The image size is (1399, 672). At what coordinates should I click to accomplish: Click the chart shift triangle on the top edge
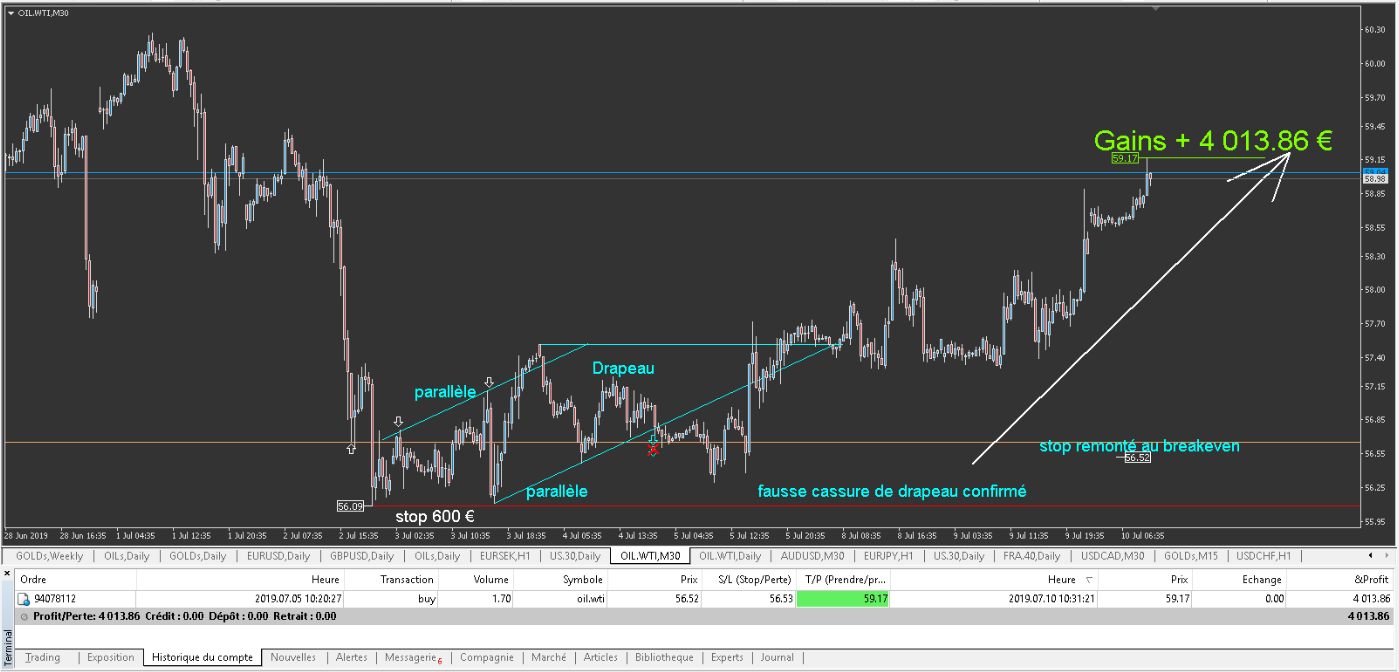tap(1157, 9)
